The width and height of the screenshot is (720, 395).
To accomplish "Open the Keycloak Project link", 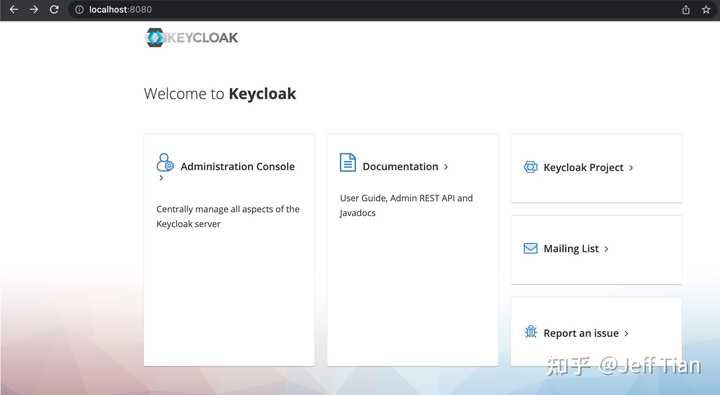I will click(583, 168).
